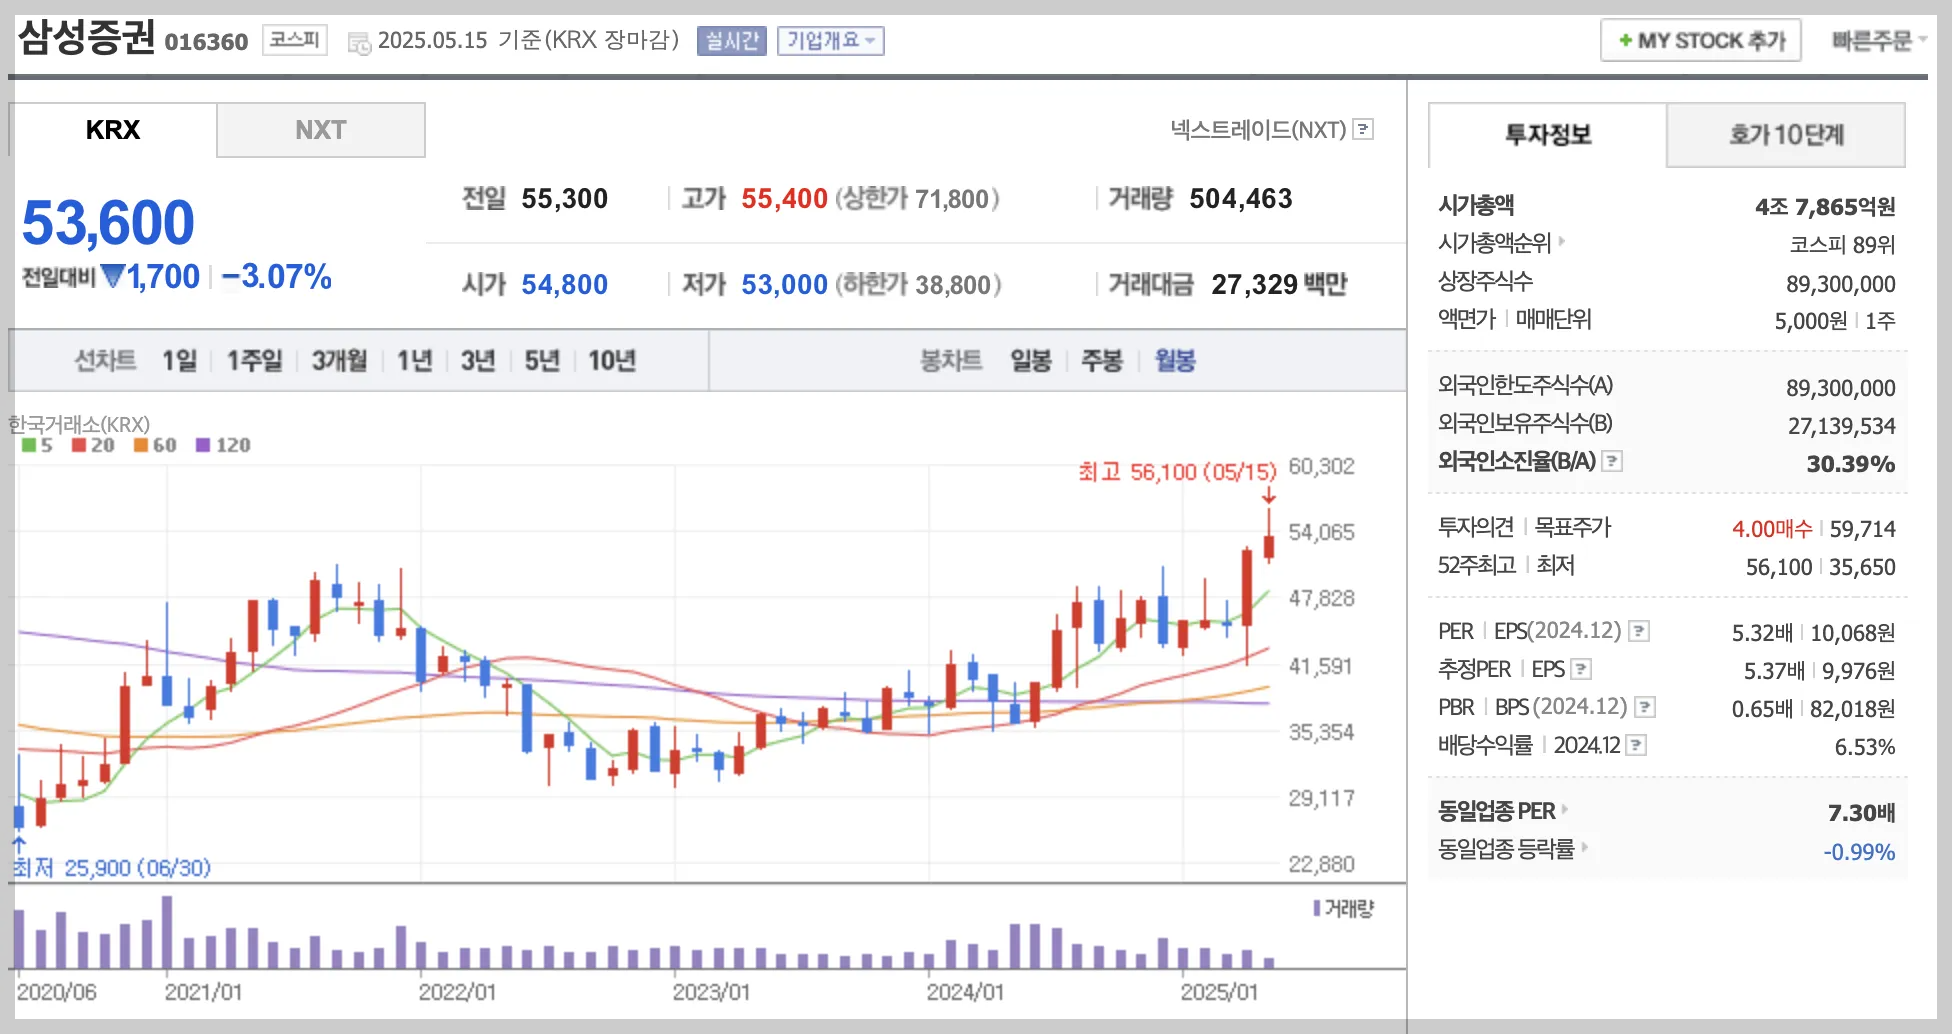Click the 60-day moving average orange legend swatch
This screenshot has height=1034, width=1952.
point(141,445)
